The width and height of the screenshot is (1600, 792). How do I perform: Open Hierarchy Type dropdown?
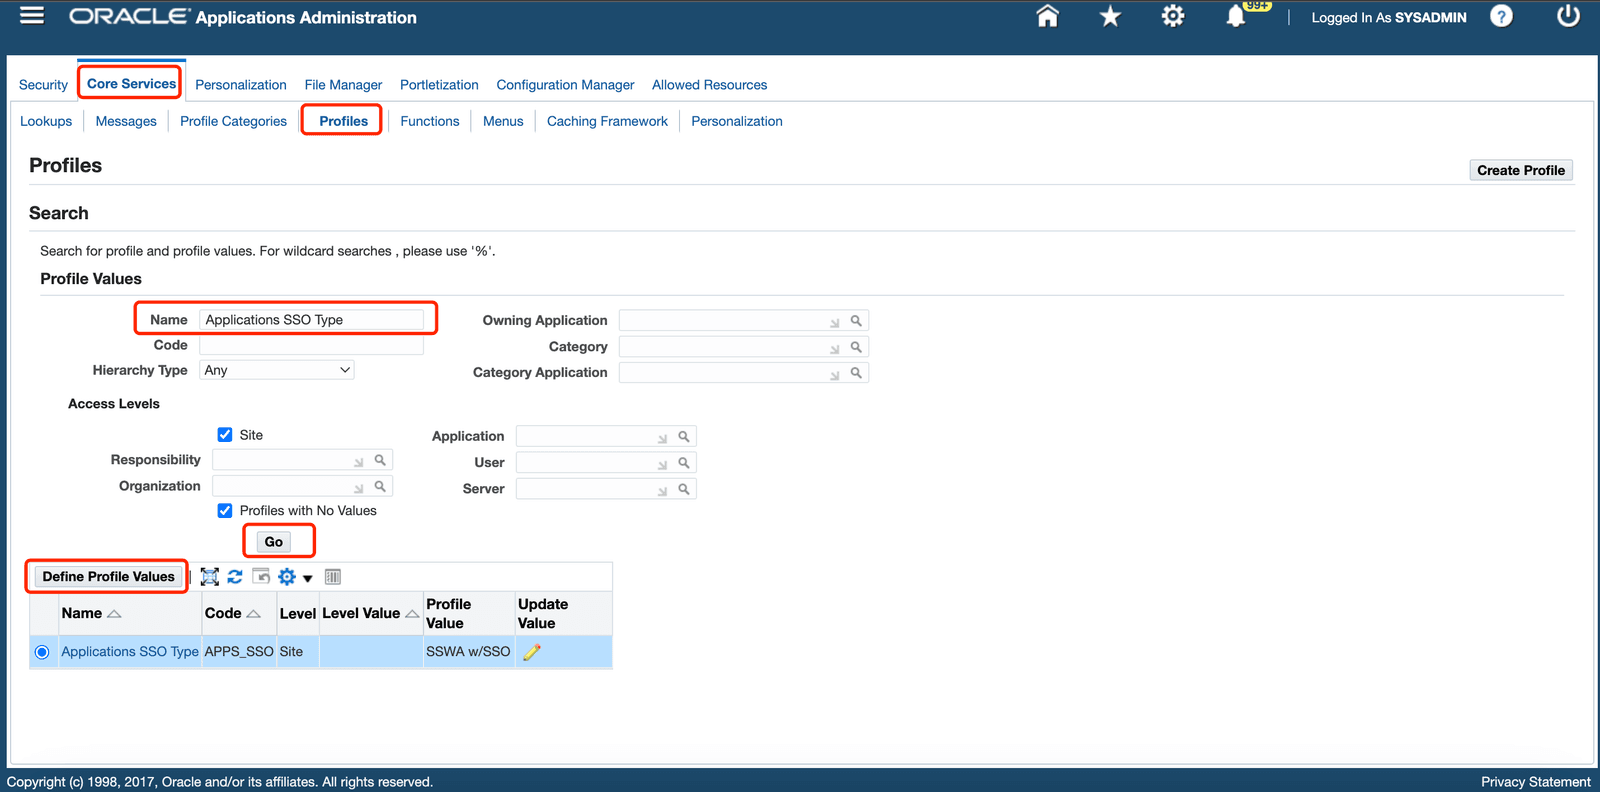tap(277, 370)
